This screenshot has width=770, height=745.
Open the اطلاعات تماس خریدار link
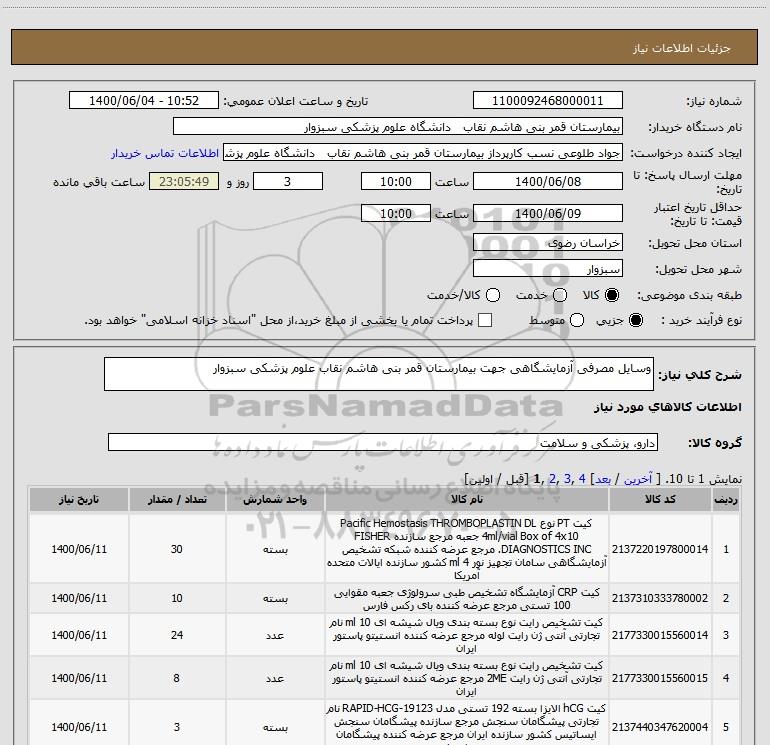[x=165, y=153]
